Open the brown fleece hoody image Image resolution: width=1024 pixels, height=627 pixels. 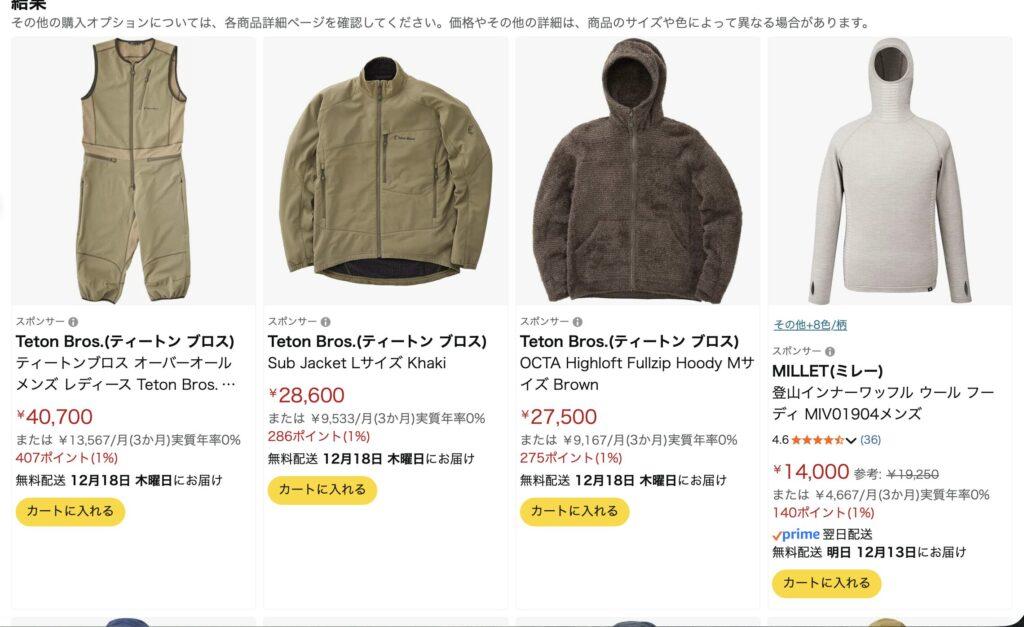(x=637, y=171)
